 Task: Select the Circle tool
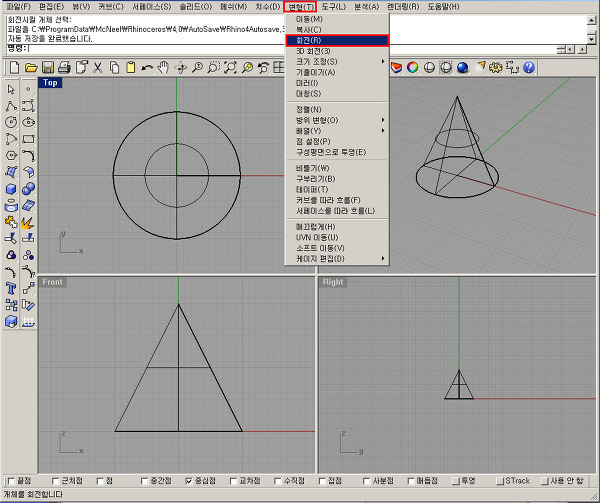click(11, 122)
